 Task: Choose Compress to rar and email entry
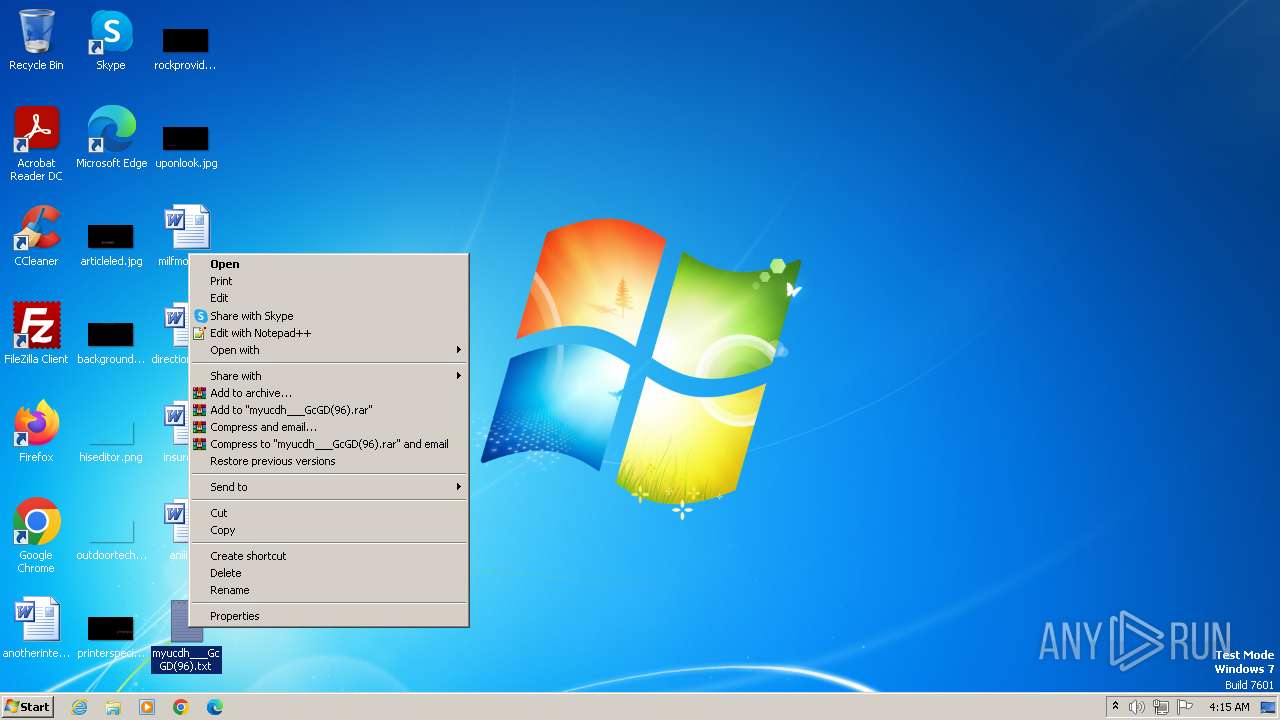(329, 444)
